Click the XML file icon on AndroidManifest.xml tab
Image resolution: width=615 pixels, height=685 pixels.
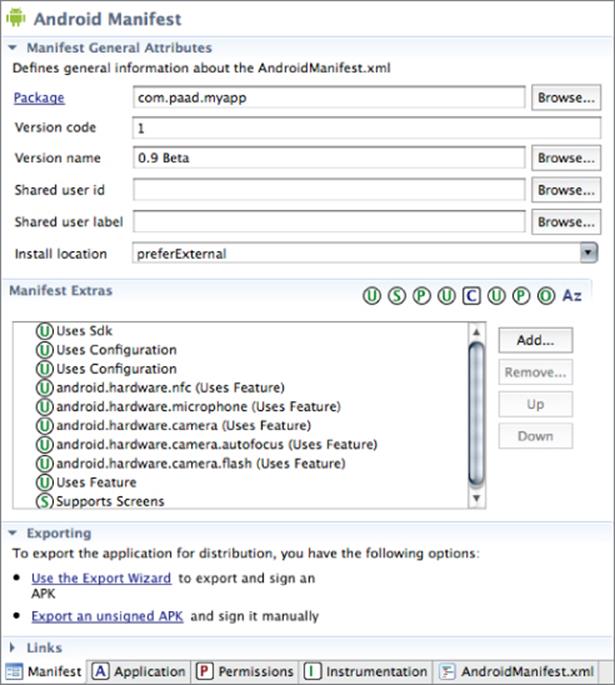click(x=448, y=671)
